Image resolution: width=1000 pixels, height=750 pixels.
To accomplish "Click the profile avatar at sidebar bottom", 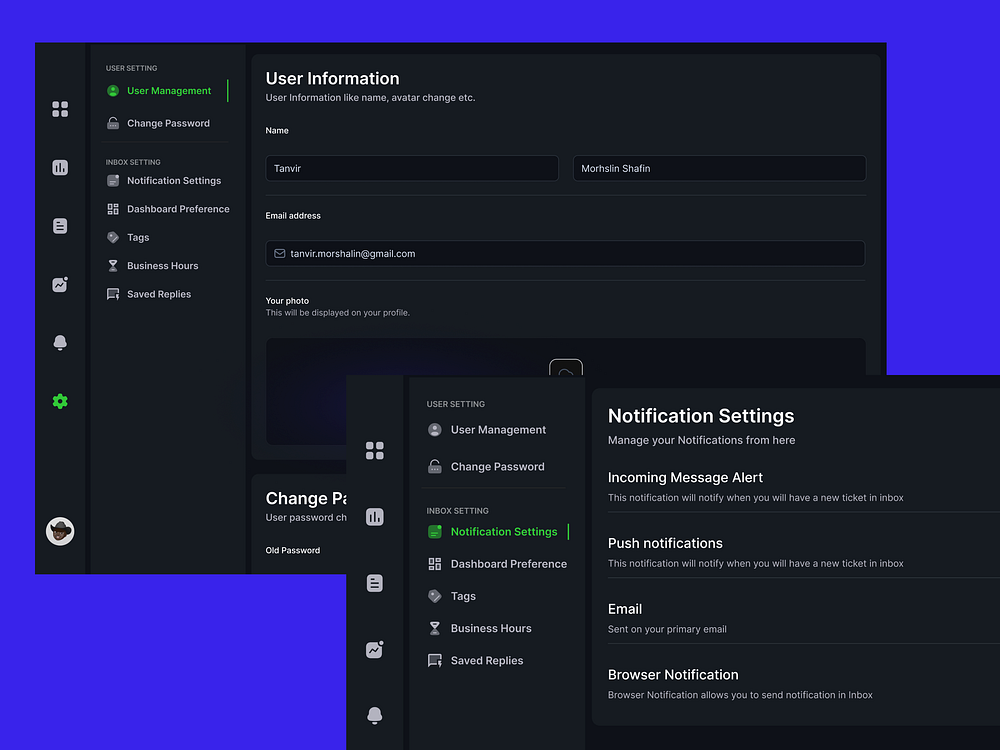I will click(x=60, y=531).
